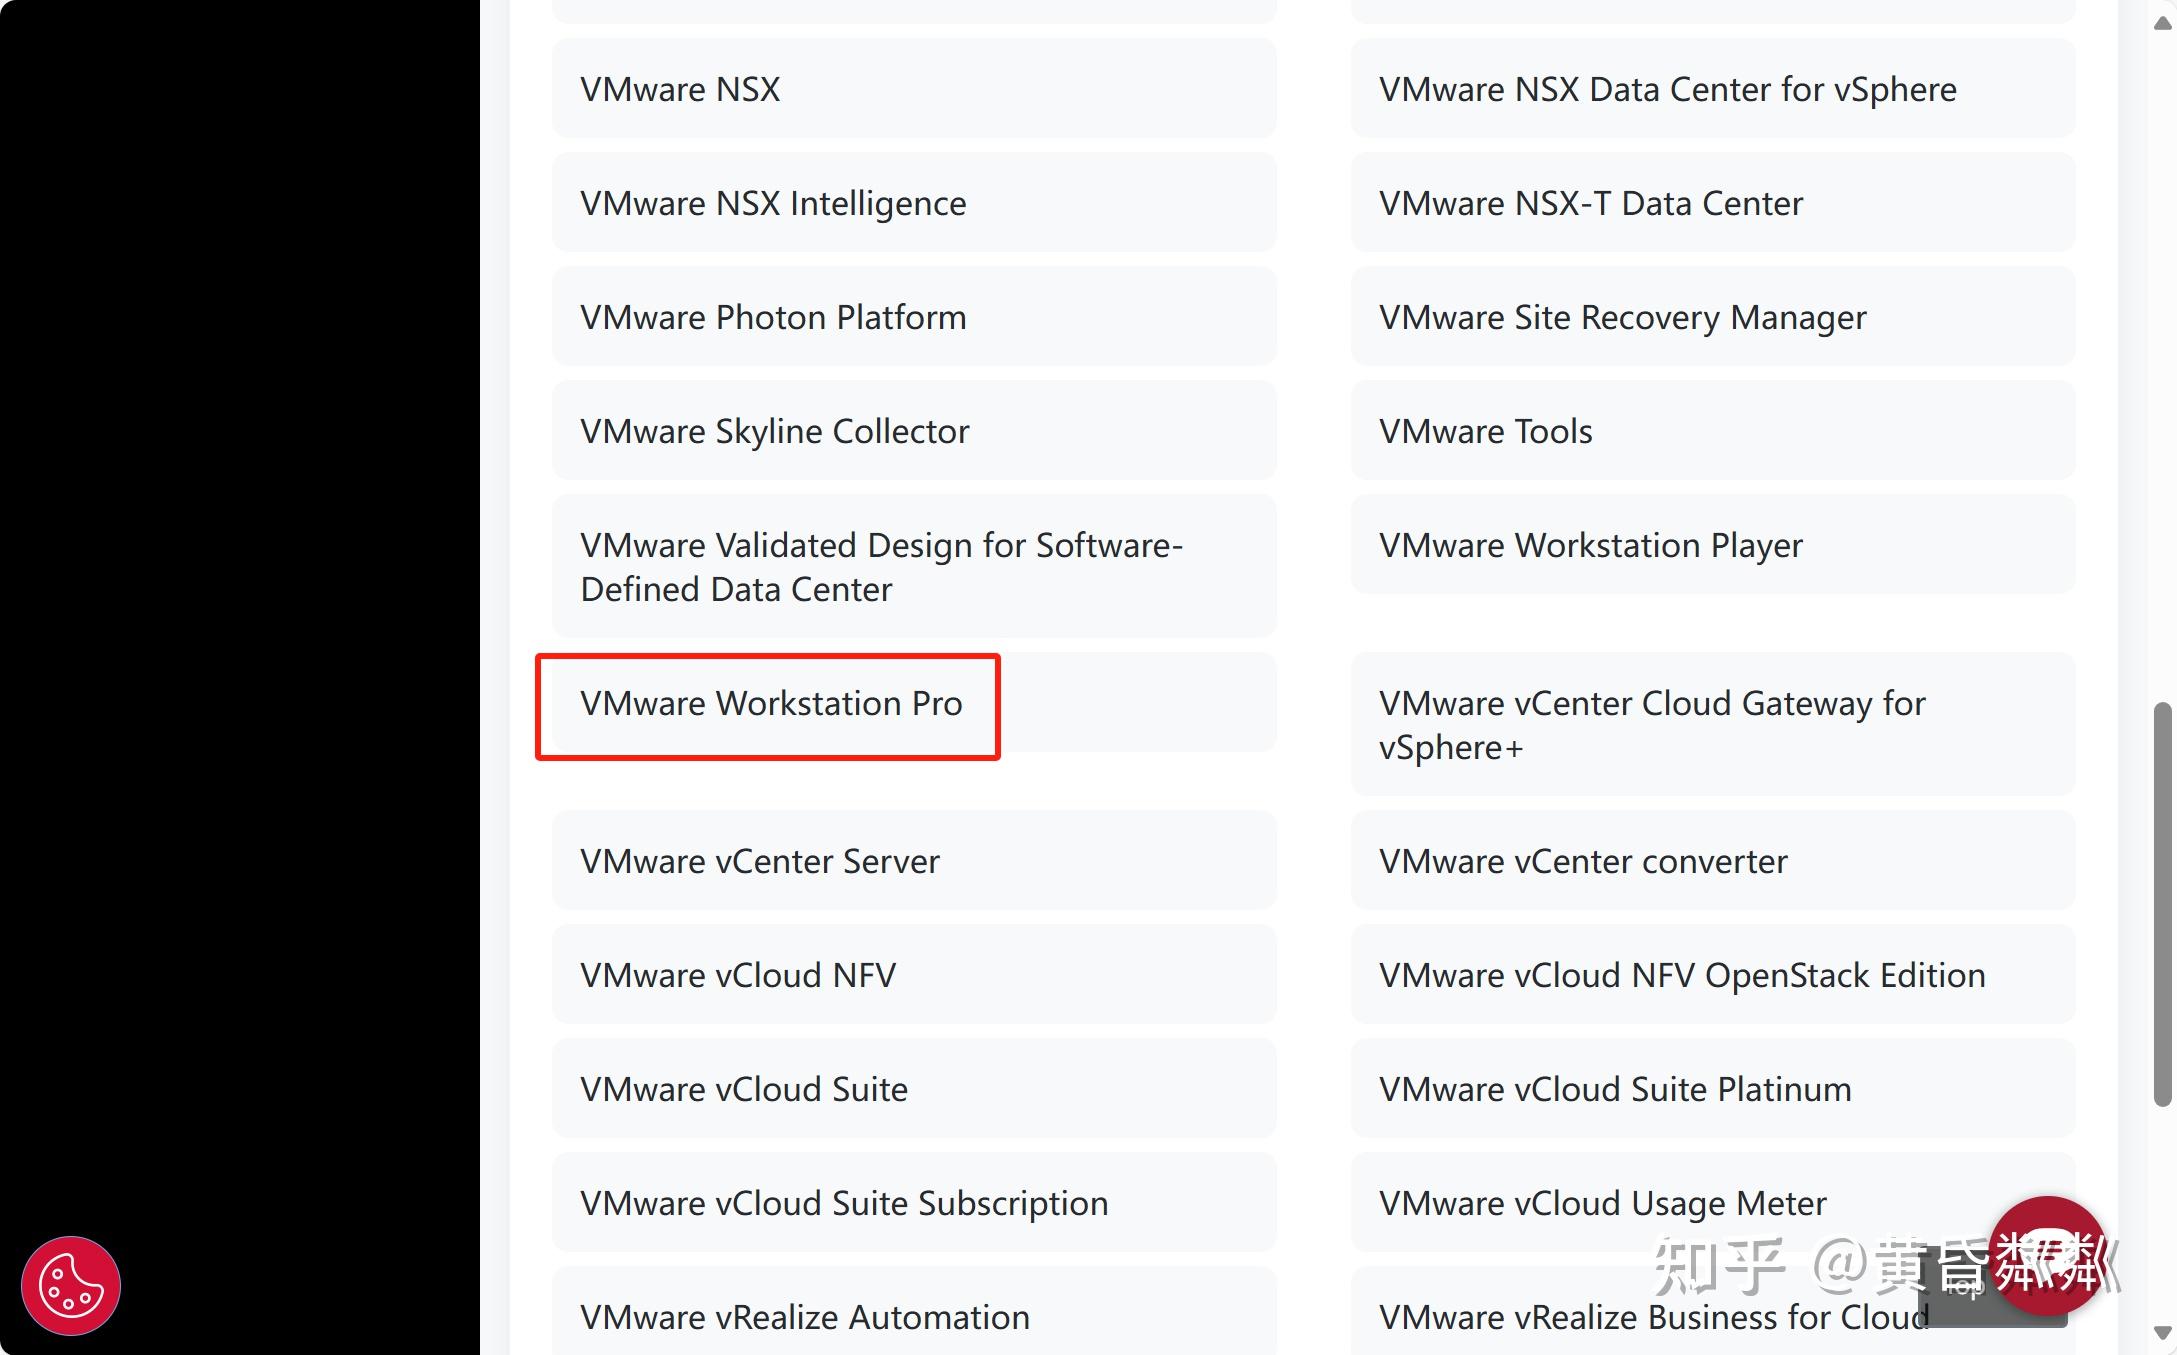The image size is (2177, 1355).
Task: Open VMware NSX-T Data Center
Action: pos(1590,204)
